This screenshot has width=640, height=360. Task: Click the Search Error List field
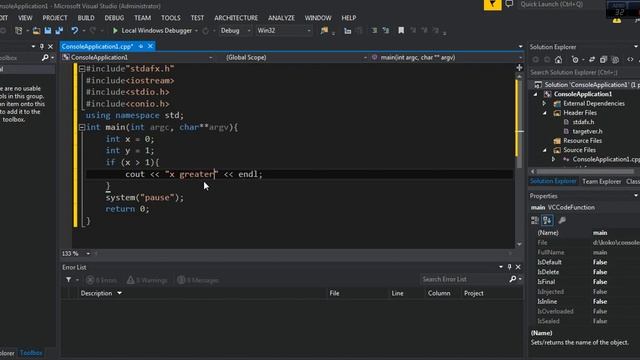[x=463, y=280]
